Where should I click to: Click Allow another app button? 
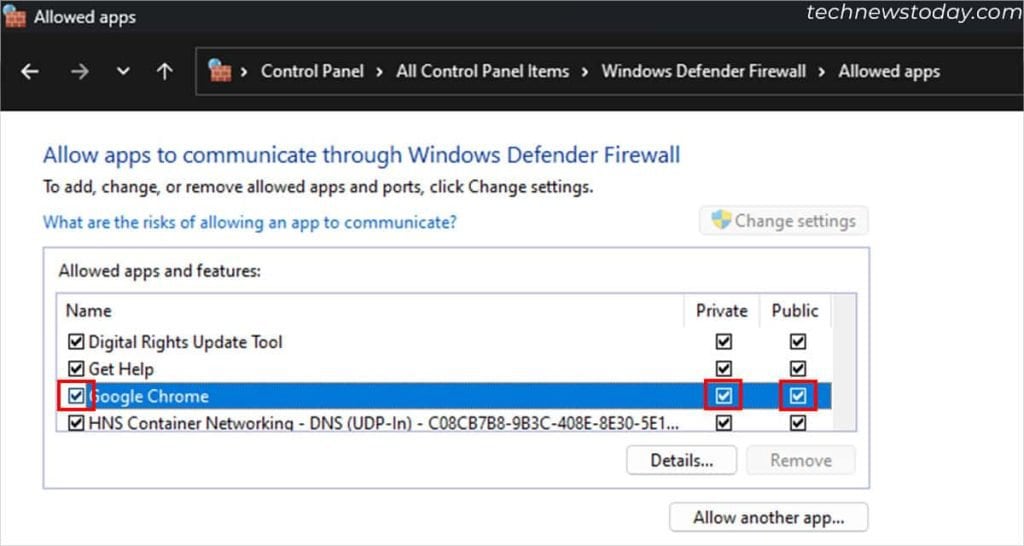coord(768,517)
